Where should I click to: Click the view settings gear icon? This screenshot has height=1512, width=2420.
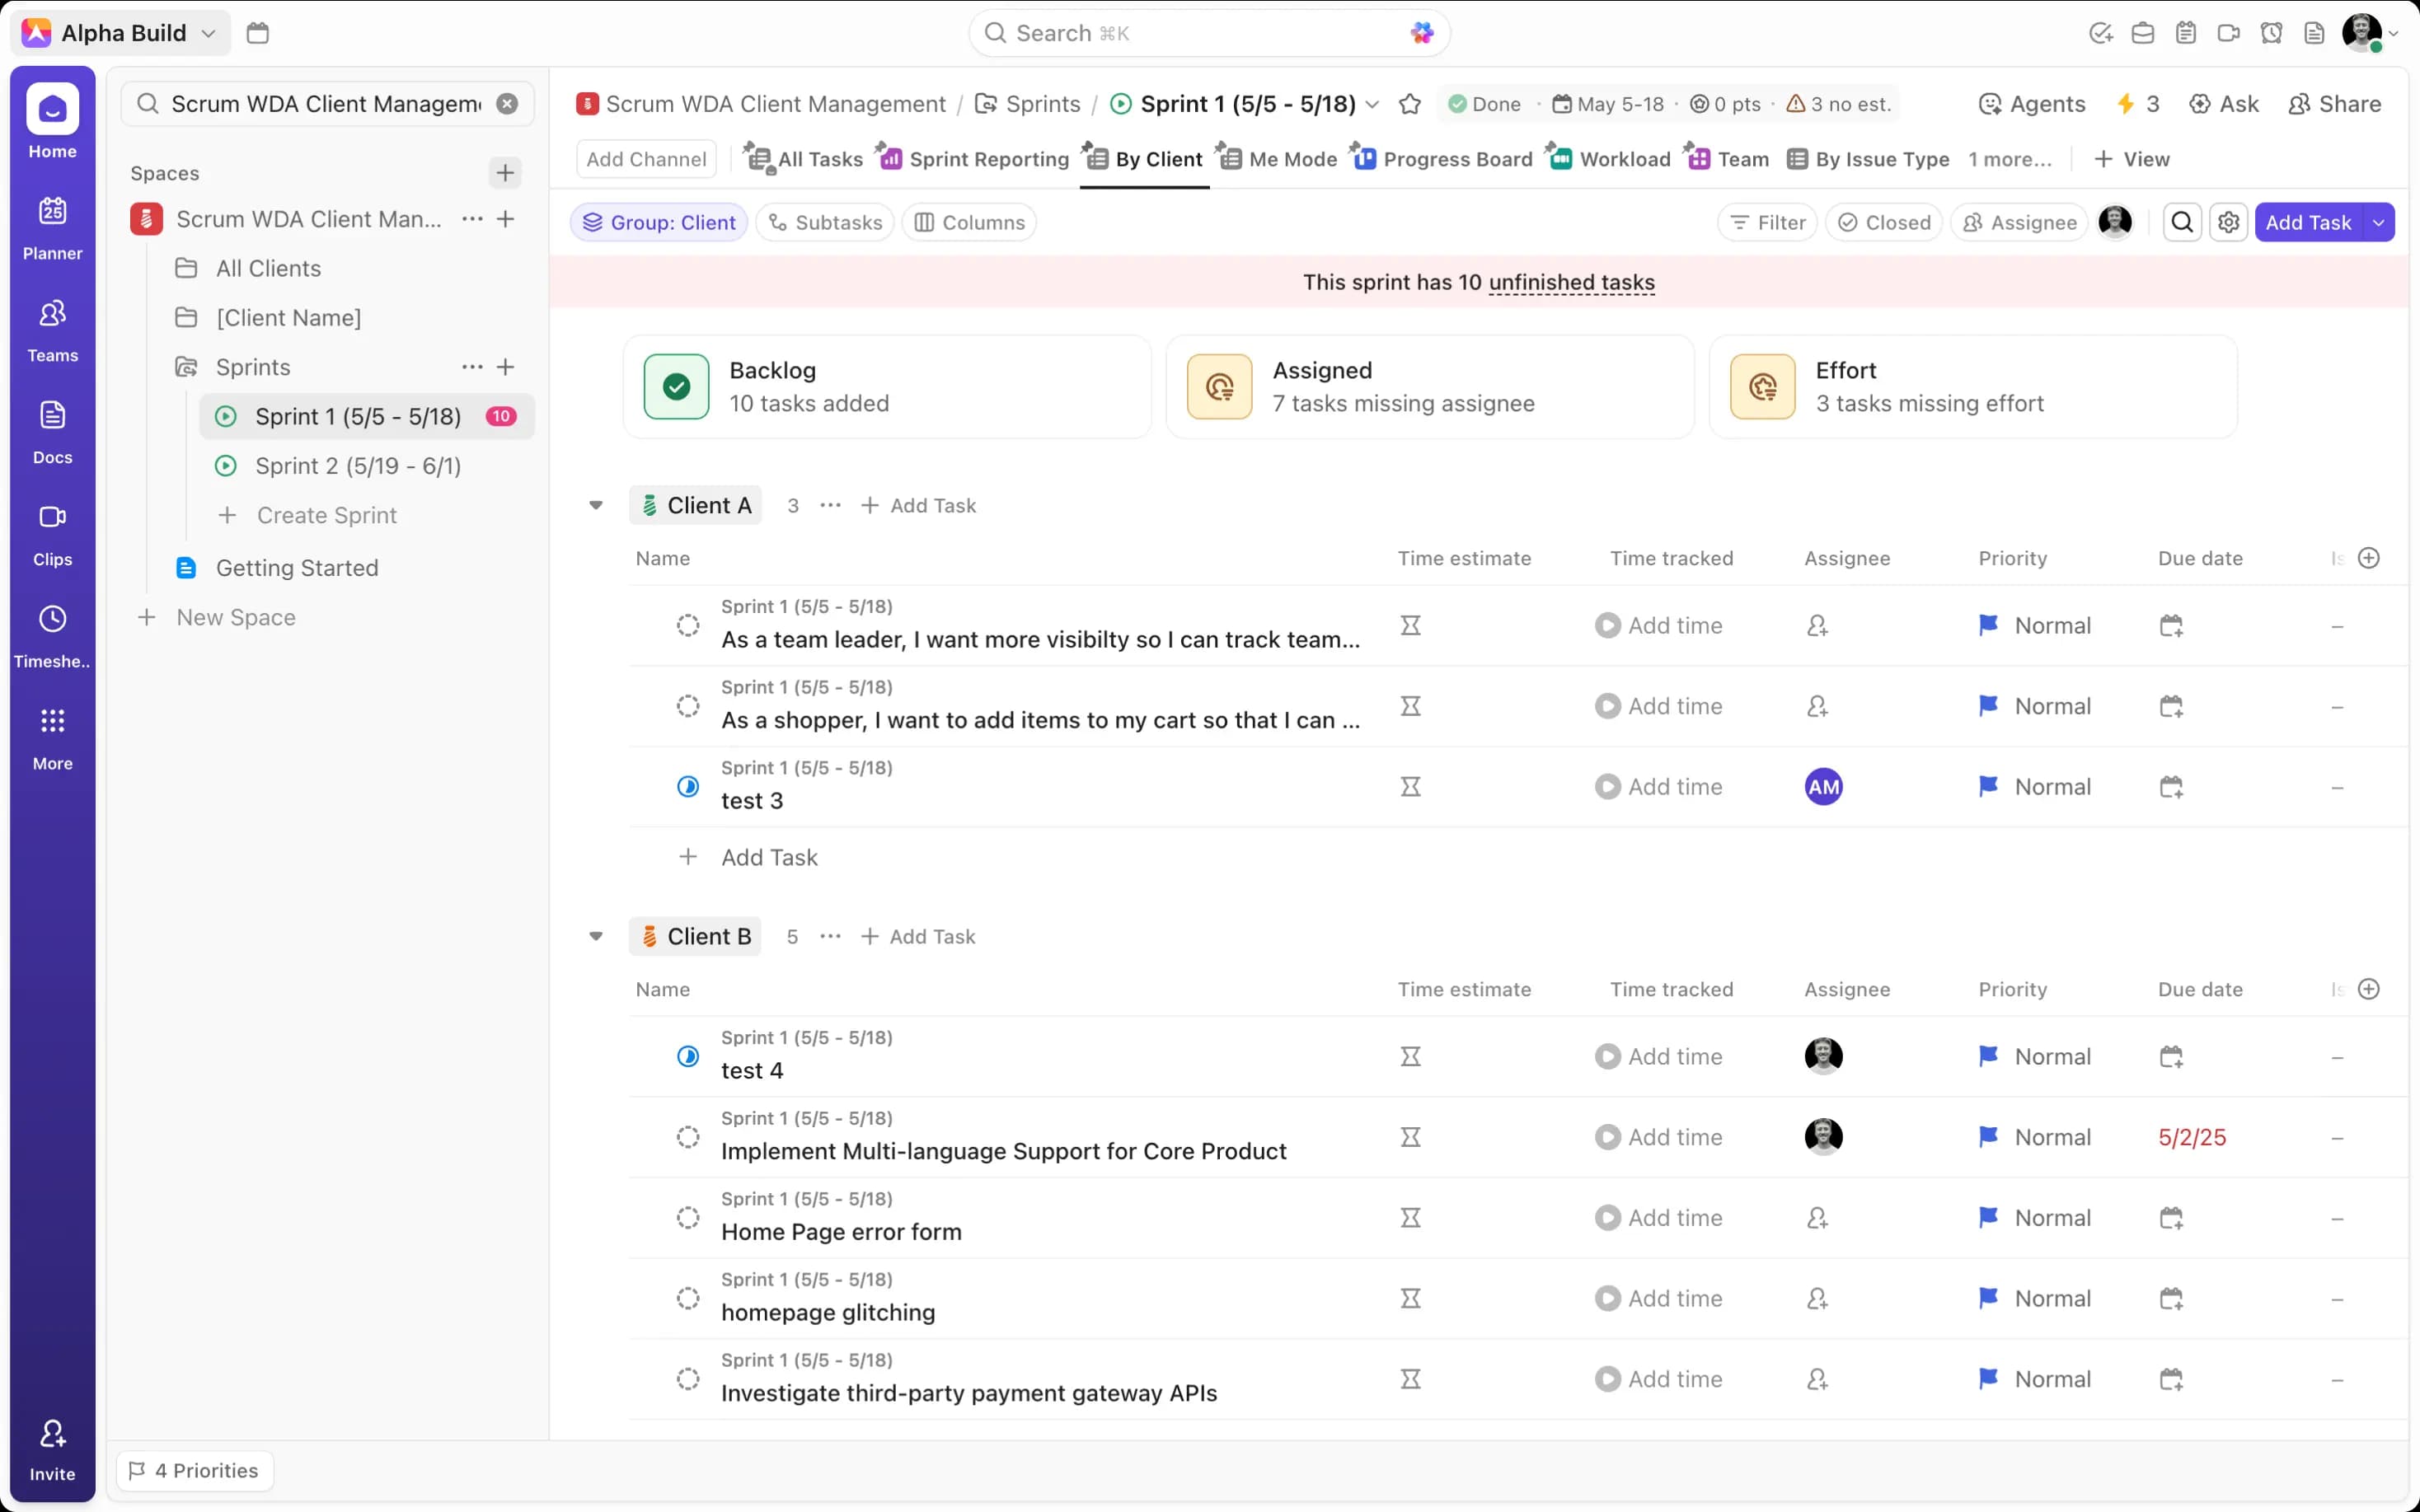click(x=2228, y=222)
